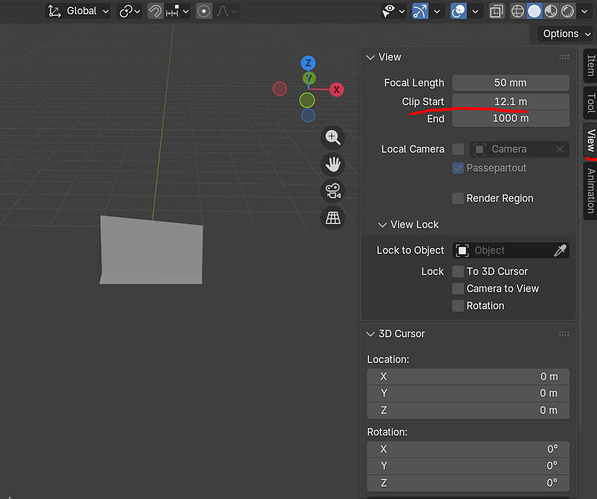Switch perspective/orthographic with grid icon
The width and height of the screenshot is (597, 499).
tap(333, 218)
